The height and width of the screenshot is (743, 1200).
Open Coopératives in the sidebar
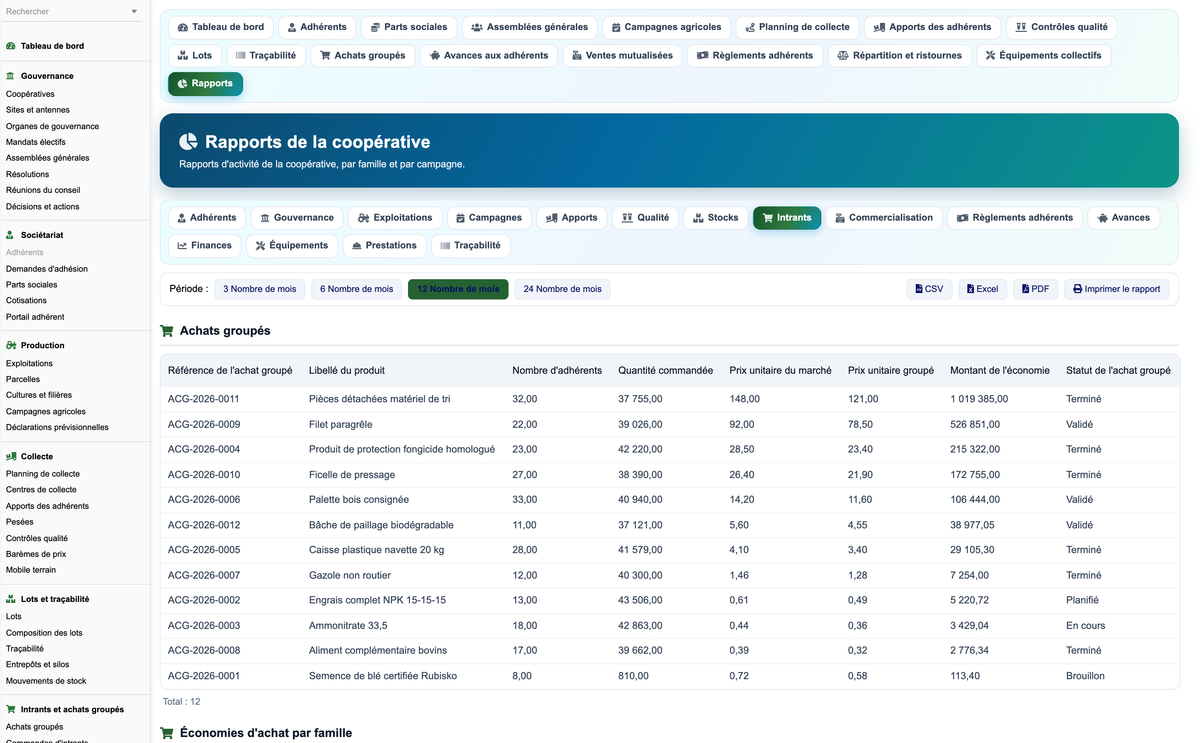pos(30,94)
